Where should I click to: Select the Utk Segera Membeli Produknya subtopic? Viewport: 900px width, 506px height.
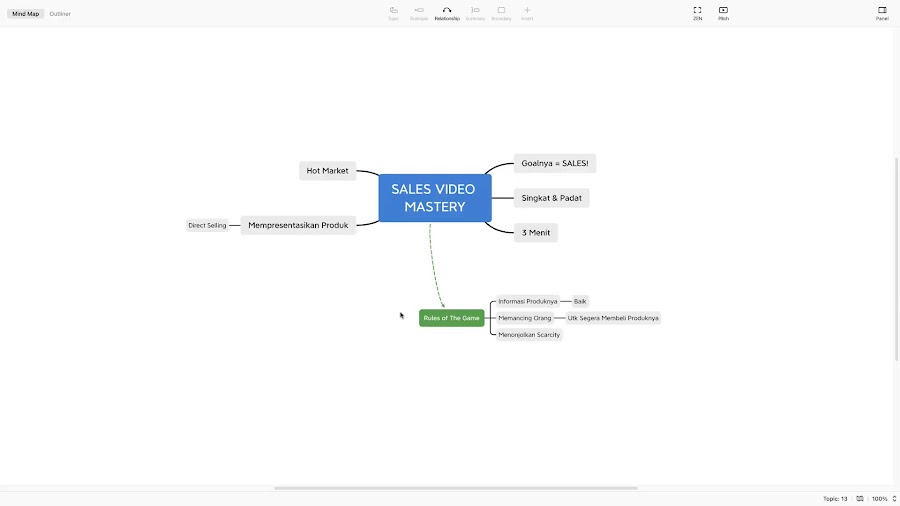[x=613, y=318]
